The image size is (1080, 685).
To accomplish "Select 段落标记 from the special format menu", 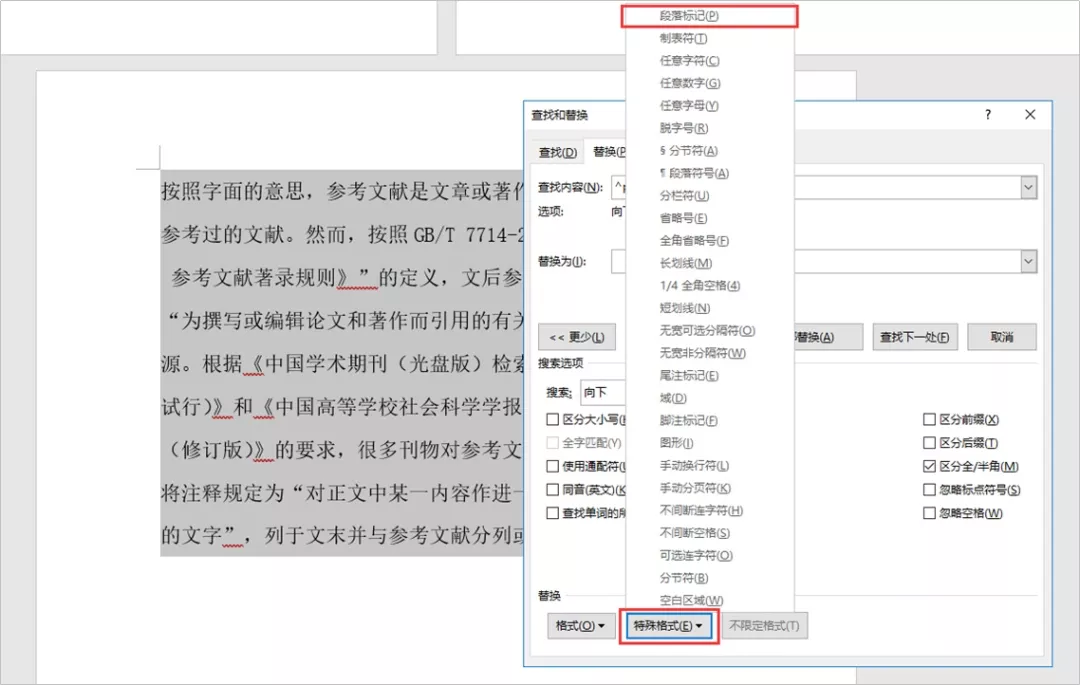I will coord(710,16).
